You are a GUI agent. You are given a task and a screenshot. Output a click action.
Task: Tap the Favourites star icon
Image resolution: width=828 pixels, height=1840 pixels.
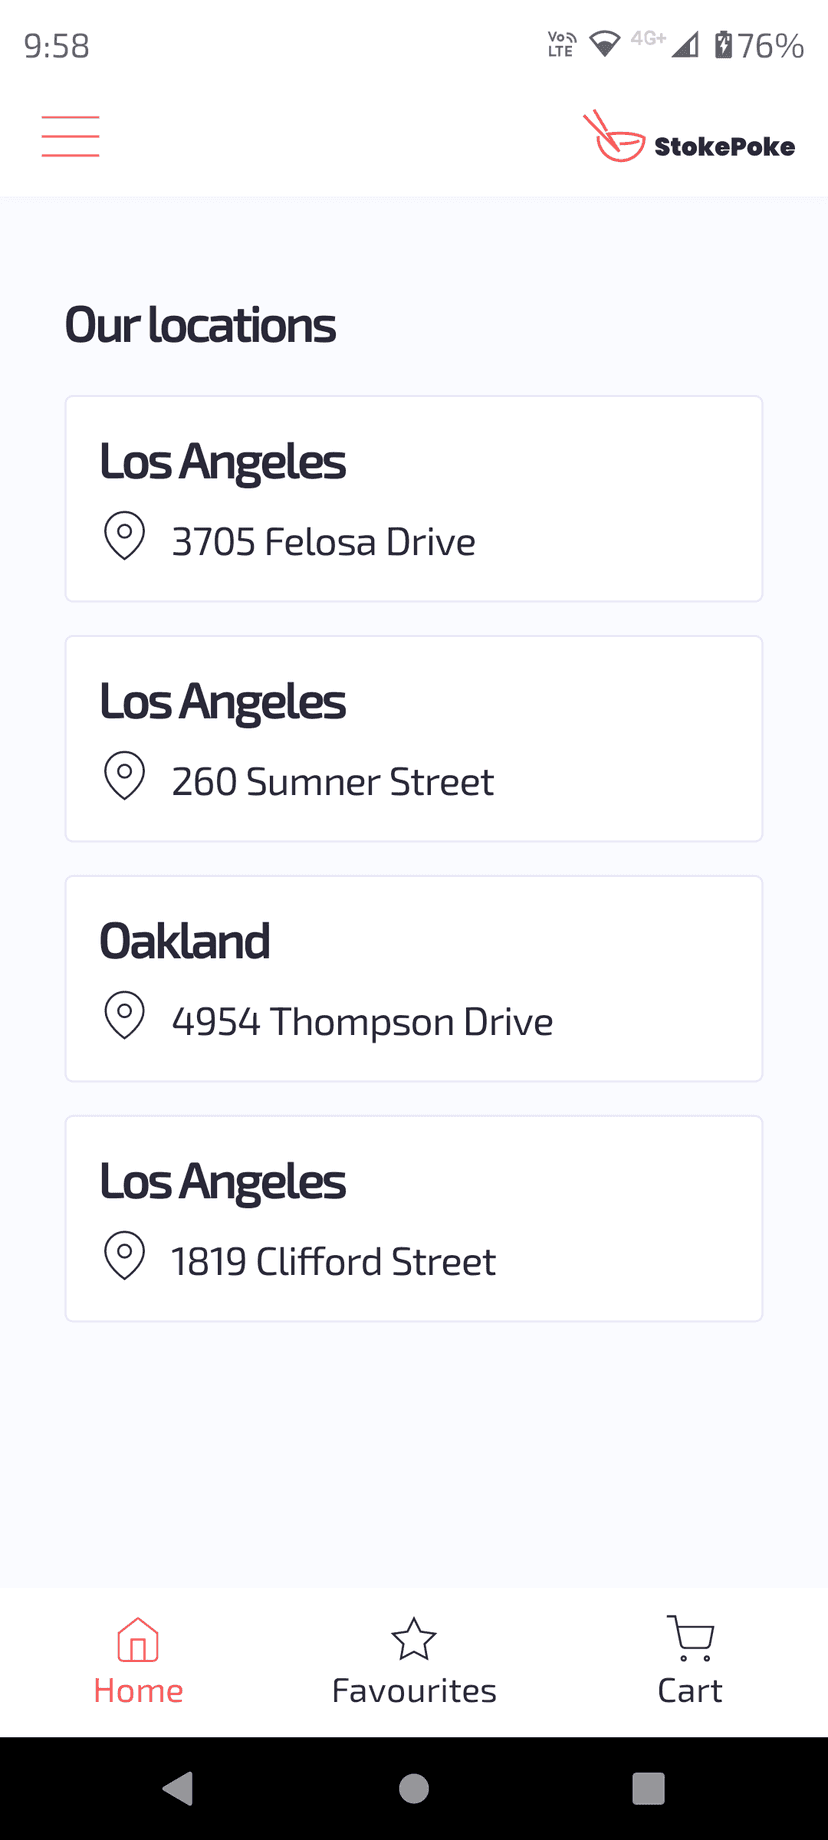coord(414,1639)
